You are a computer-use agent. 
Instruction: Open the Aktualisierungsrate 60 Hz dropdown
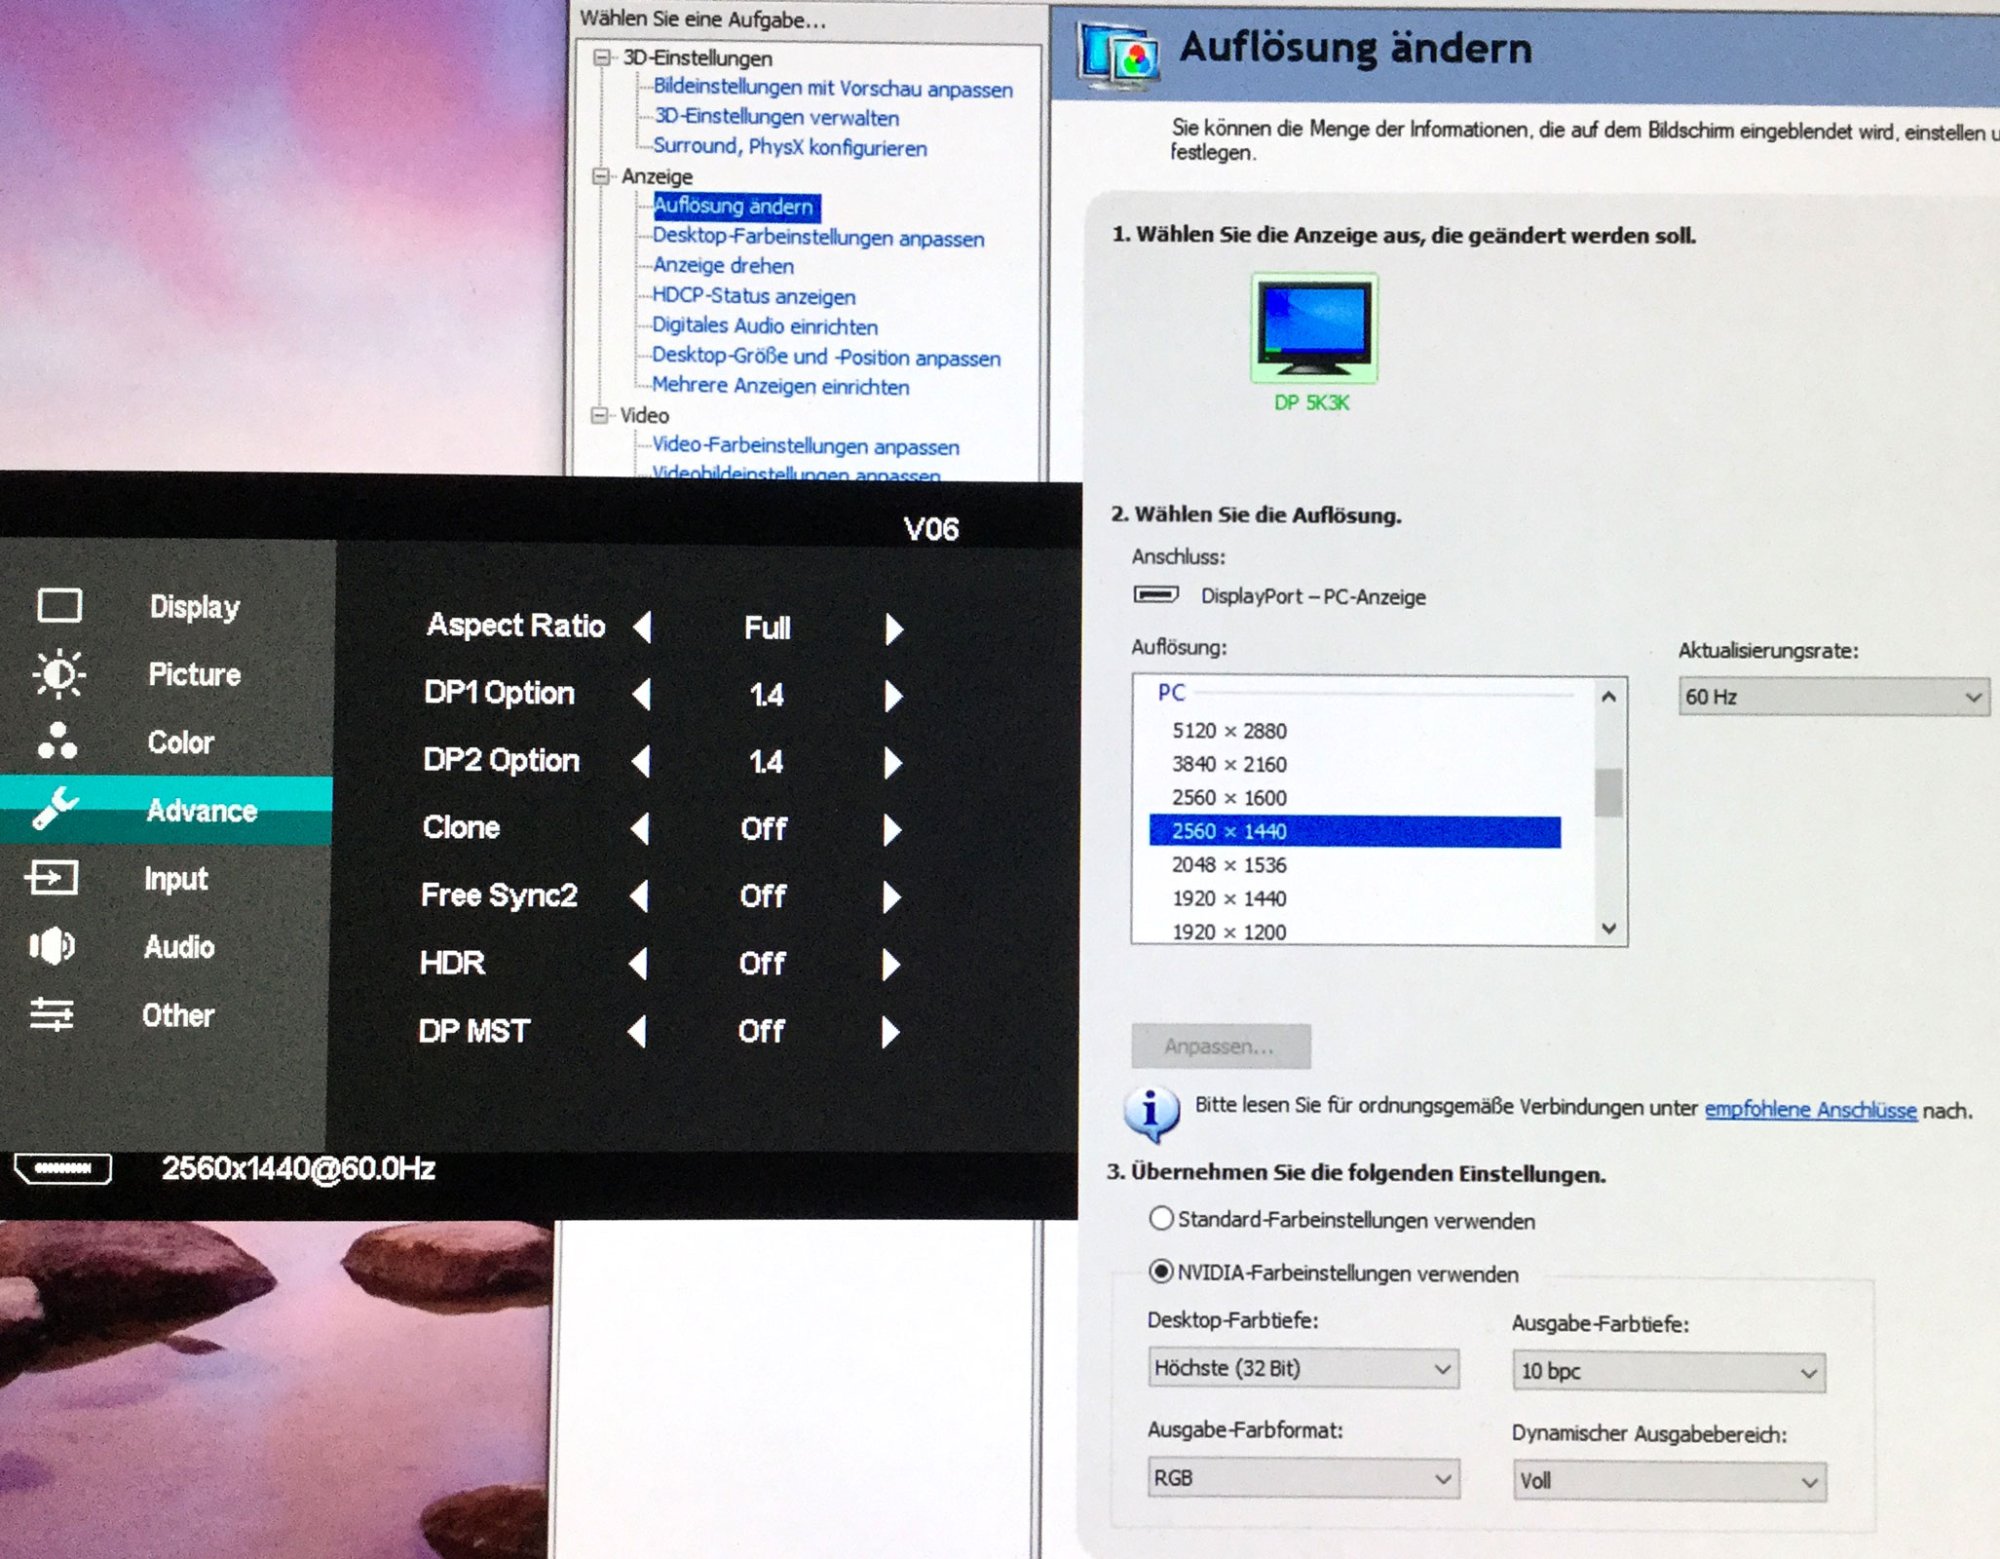1832,697
